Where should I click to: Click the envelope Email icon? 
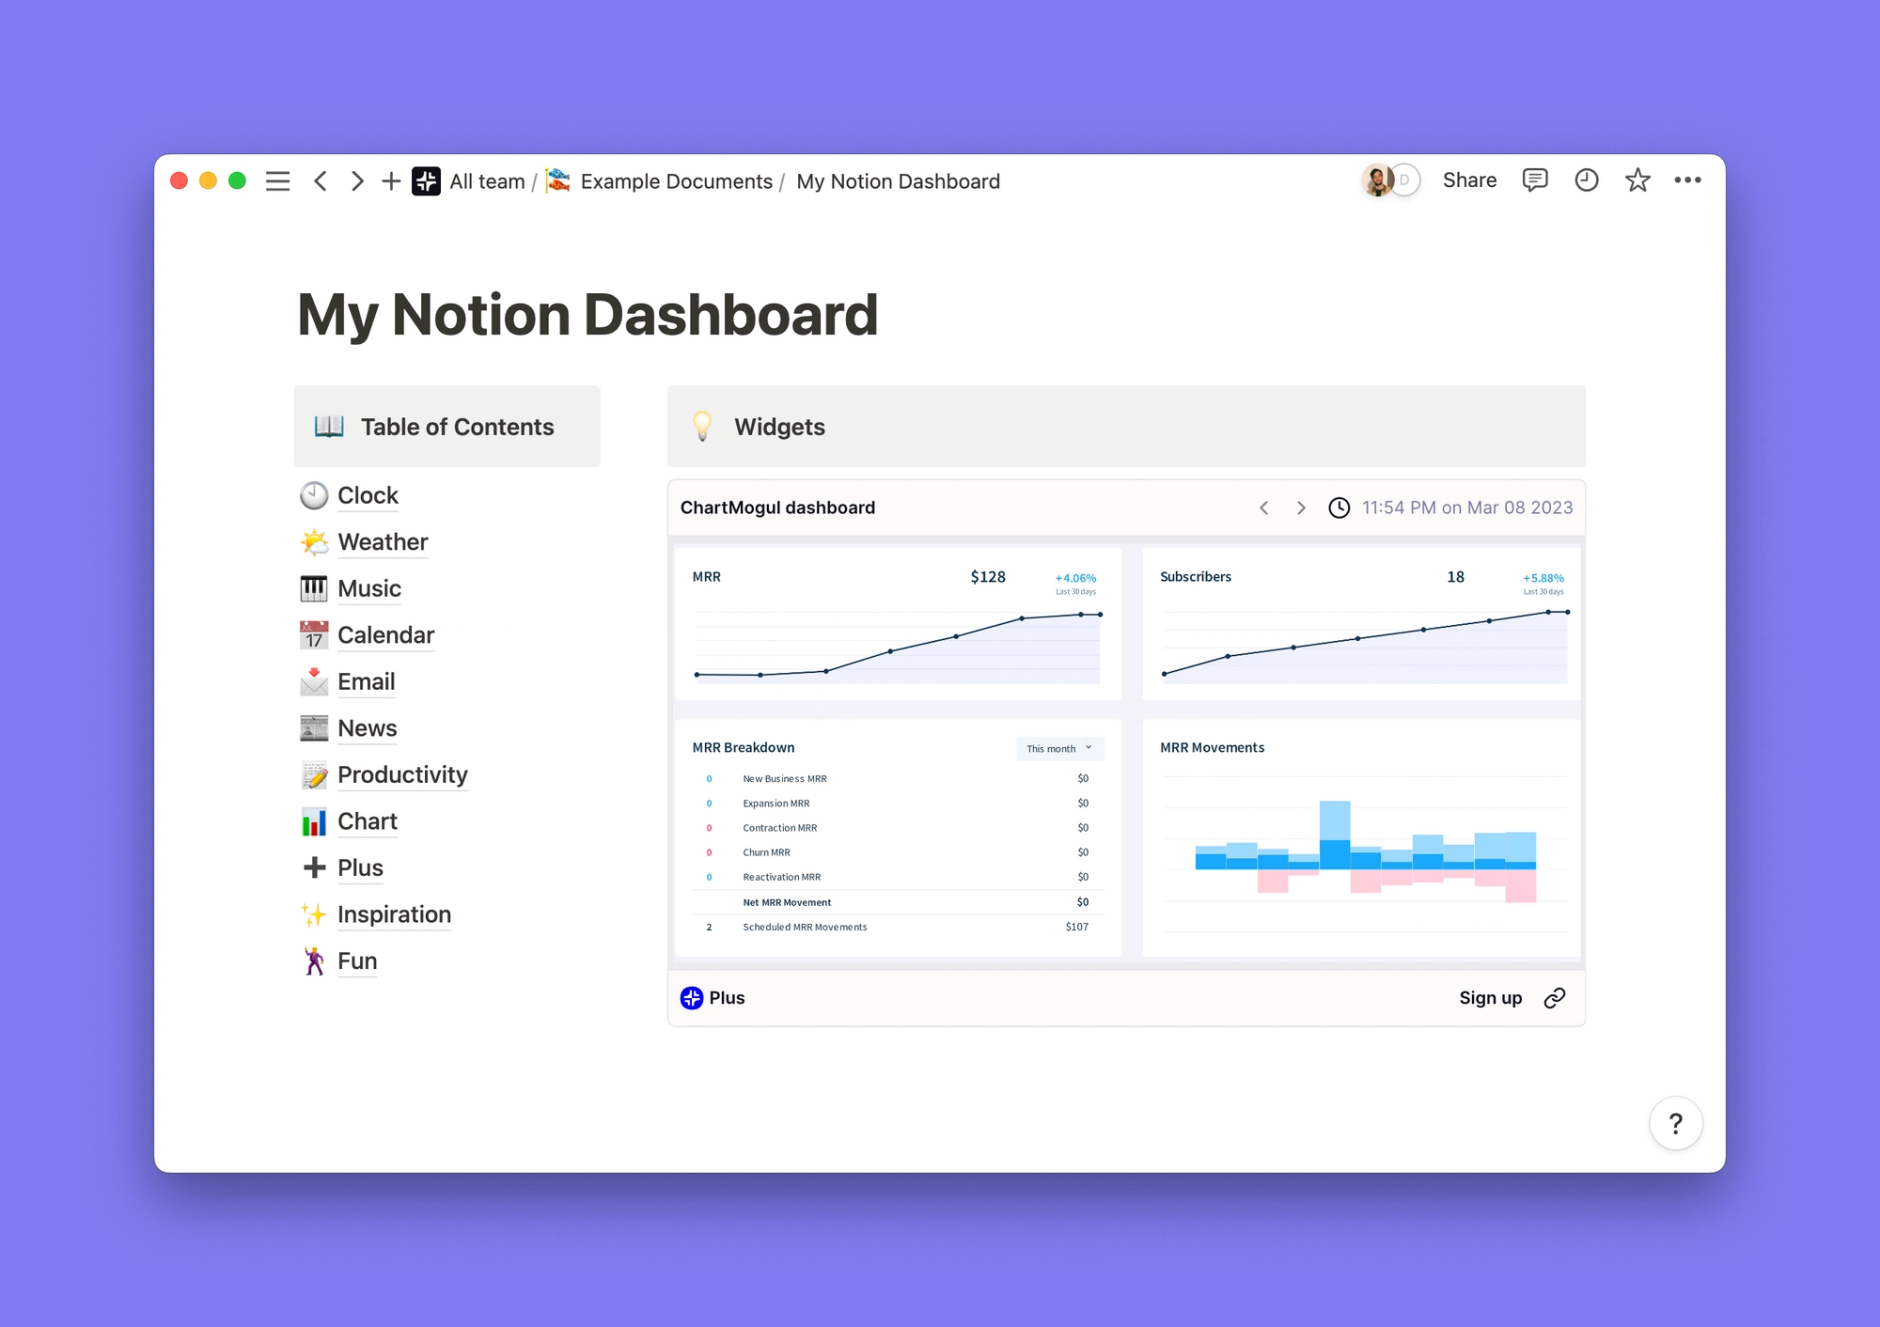coord(314,681)
